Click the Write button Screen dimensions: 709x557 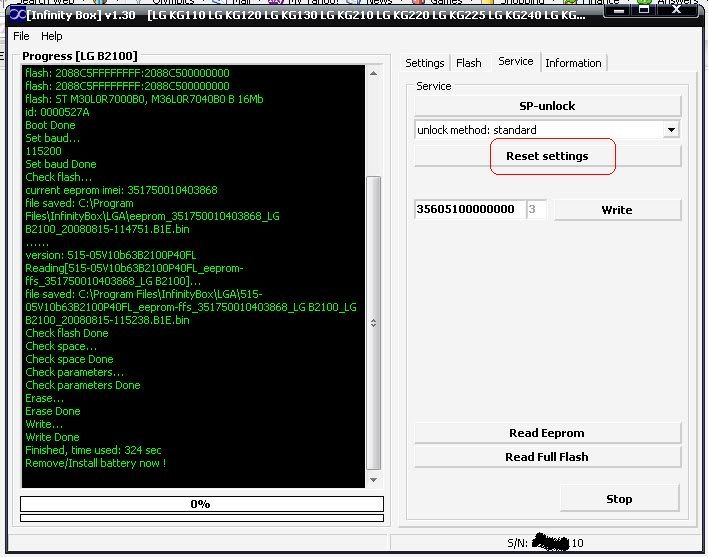[x=617, y=210]
